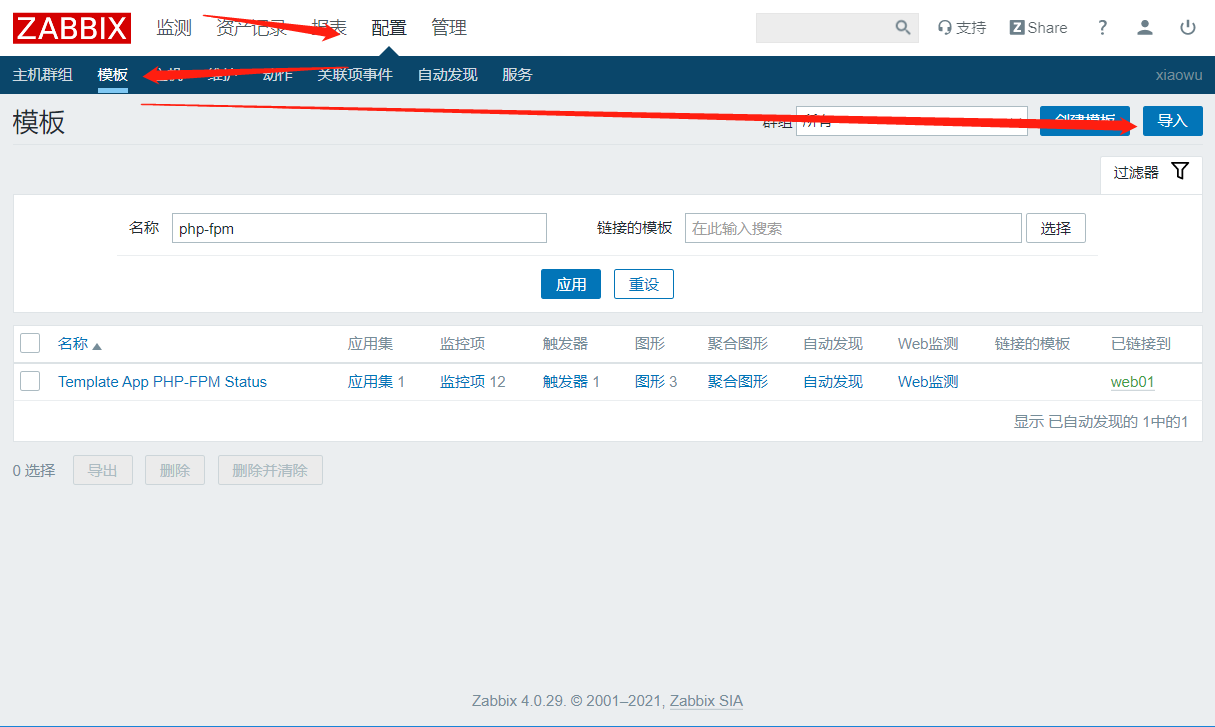Click the Zabbix logo
The image size is (1215, 727).
tap(72, 28)
